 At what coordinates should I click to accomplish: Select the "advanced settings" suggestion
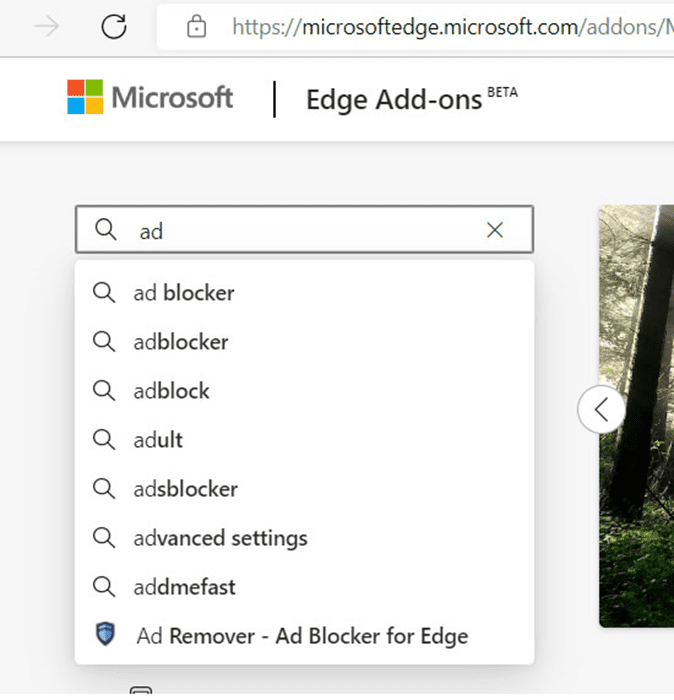220,538
